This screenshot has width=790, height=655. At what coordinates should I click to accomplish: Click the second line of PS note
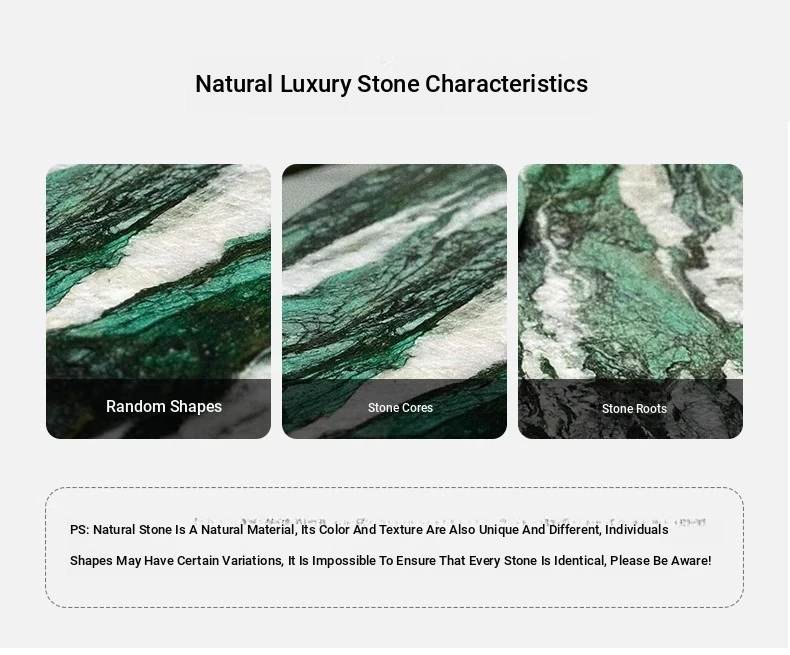(x=390, y=561)
